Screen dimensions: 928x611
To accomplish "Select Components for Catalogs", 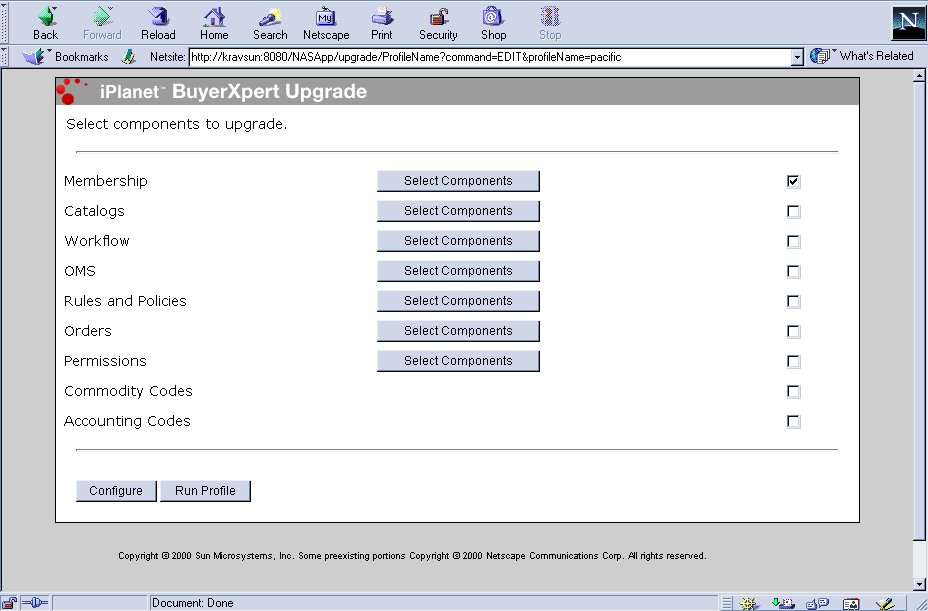I will pos(458,211).
